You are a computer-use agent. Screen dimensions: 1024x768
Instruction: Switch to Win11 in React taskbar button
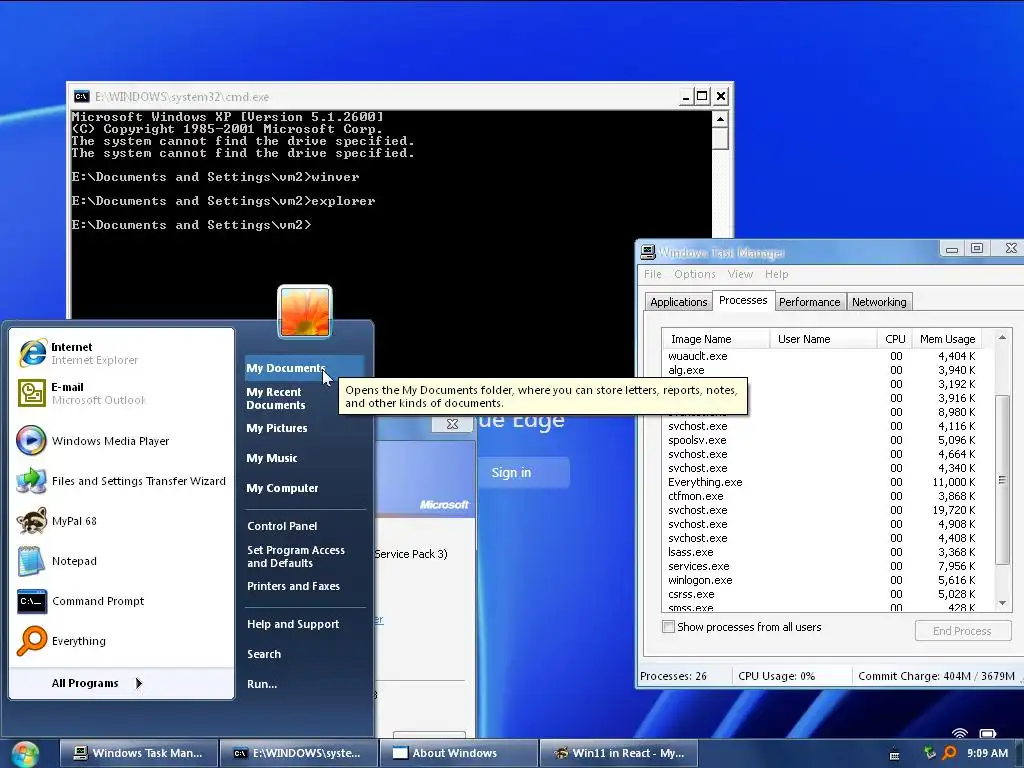pos(618,753)
